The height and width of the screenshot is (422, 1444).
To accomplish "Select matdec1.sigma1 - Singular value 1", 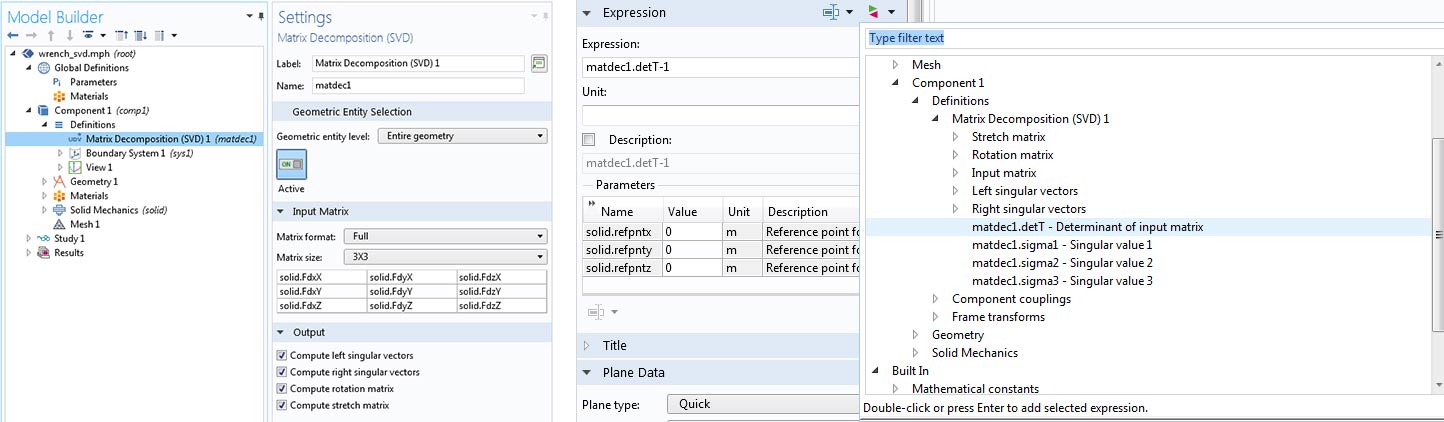I will 1061,245.
